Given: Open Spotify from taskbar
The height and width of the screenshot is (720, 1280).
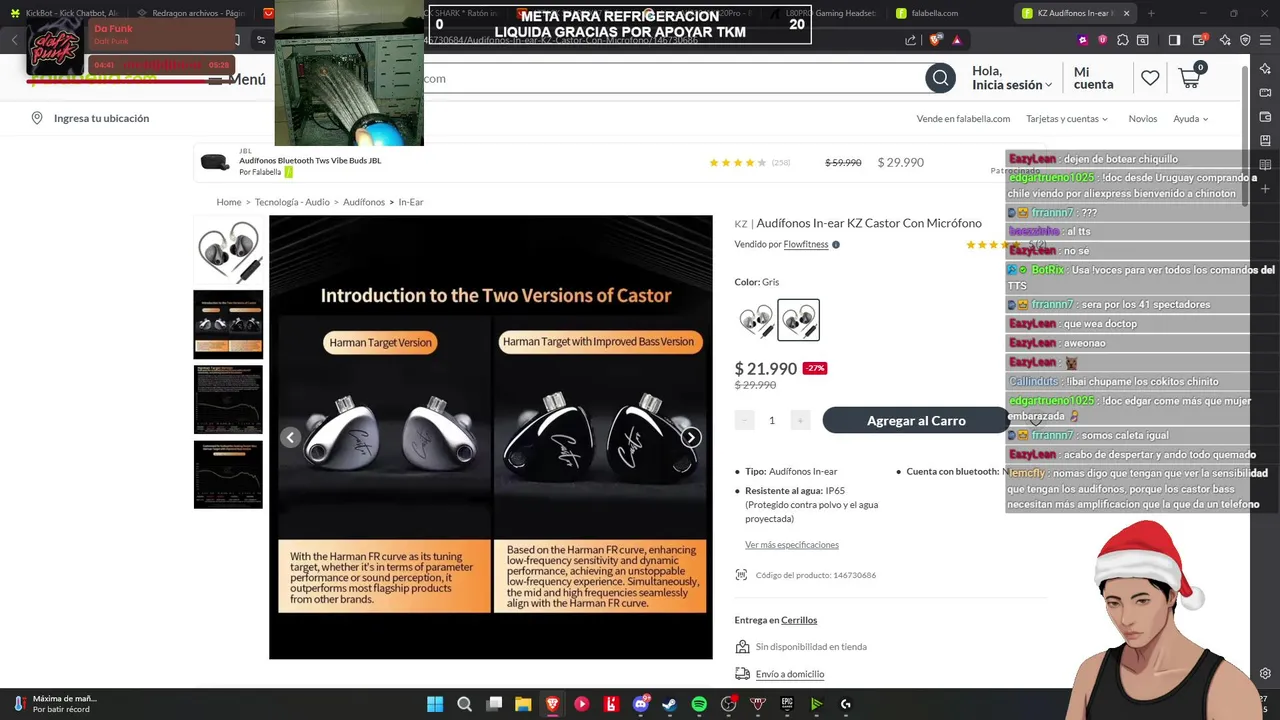Looking at the screenshot, I should (x=699, y=704).
